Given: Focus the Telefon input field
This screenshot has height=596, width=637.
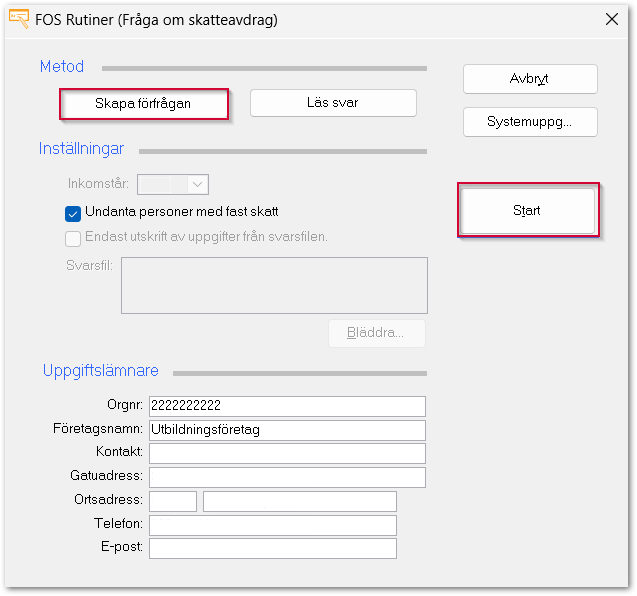Looking at the screenshot, I should 272,525.
